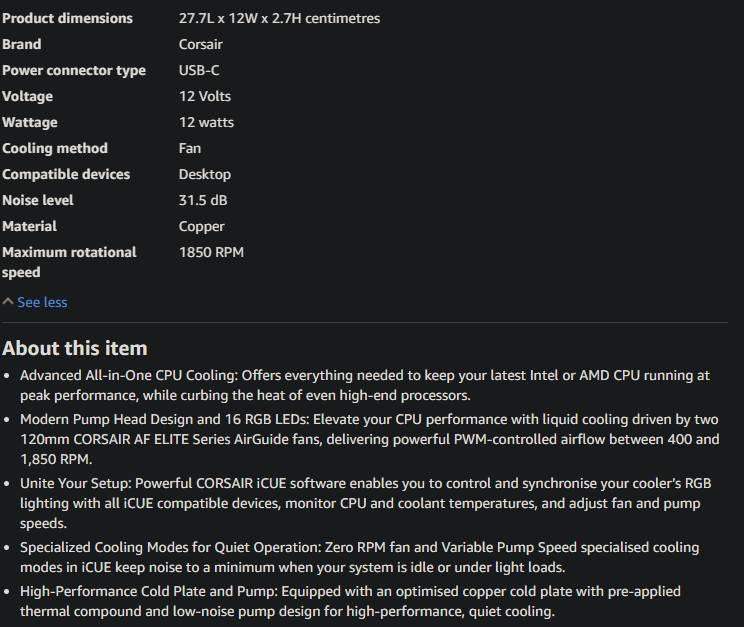Click the Product dimensions label
Image resolution: width=744 pixels, height=627 pixels.
pos(67,18)
